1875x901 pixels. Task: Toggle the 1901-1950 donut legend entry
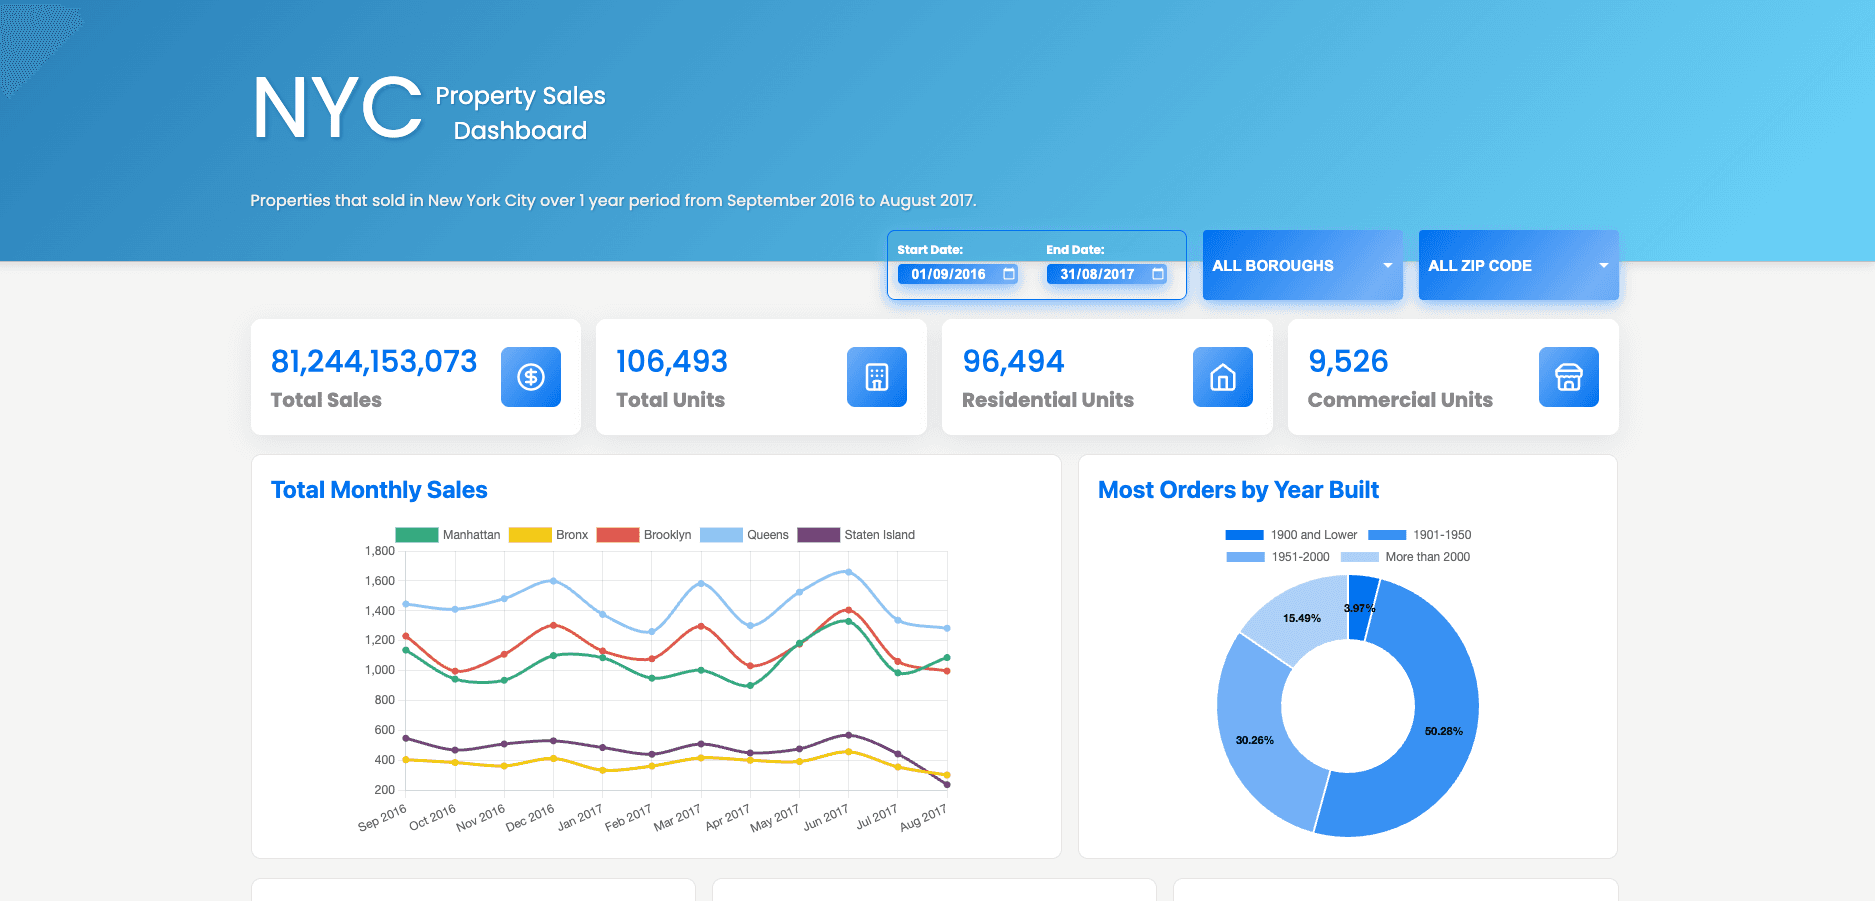click(x=1441, y=534)
